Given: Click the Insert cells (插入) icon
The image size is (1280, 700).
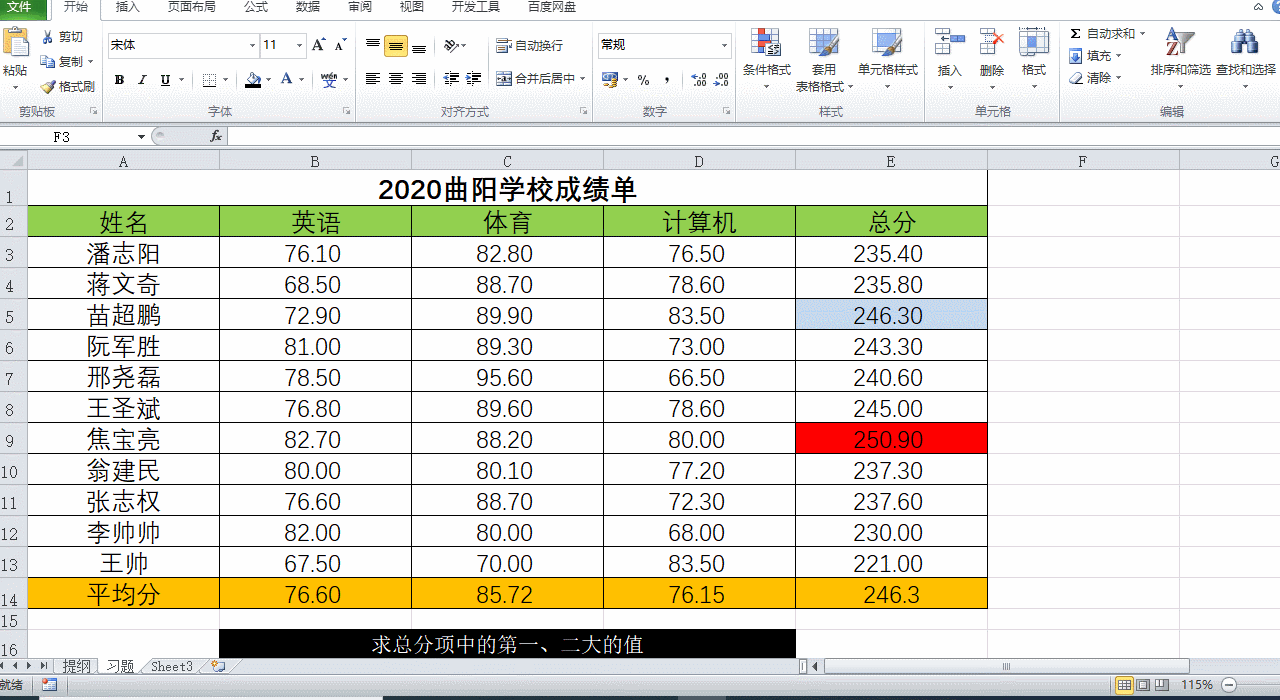Looking at the screenshot, I should (949, 42).
